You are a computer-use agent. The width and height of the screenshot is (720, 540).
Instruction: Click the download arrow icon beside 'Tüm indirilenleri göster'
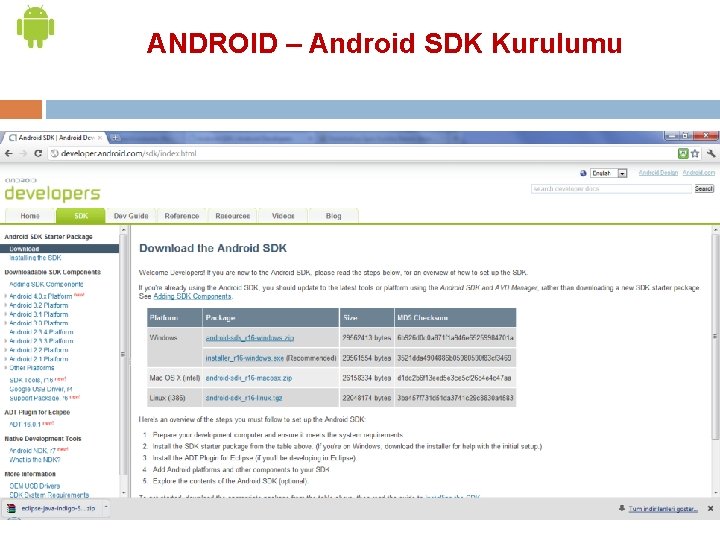[x=622, y=508]
